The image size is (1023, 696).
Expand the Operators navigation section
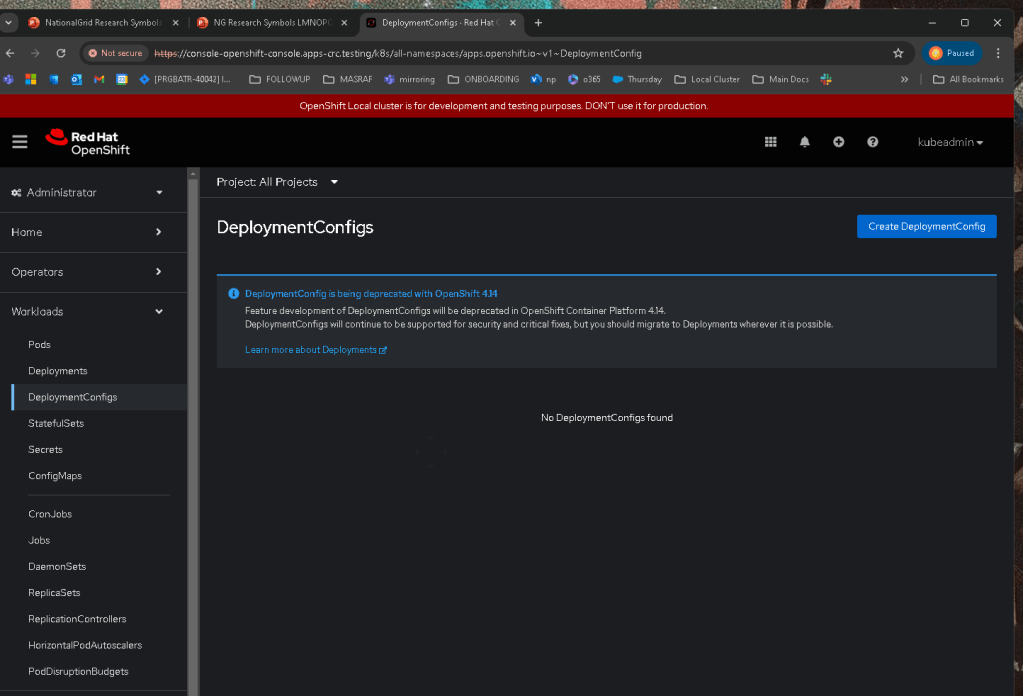point(87,272)
